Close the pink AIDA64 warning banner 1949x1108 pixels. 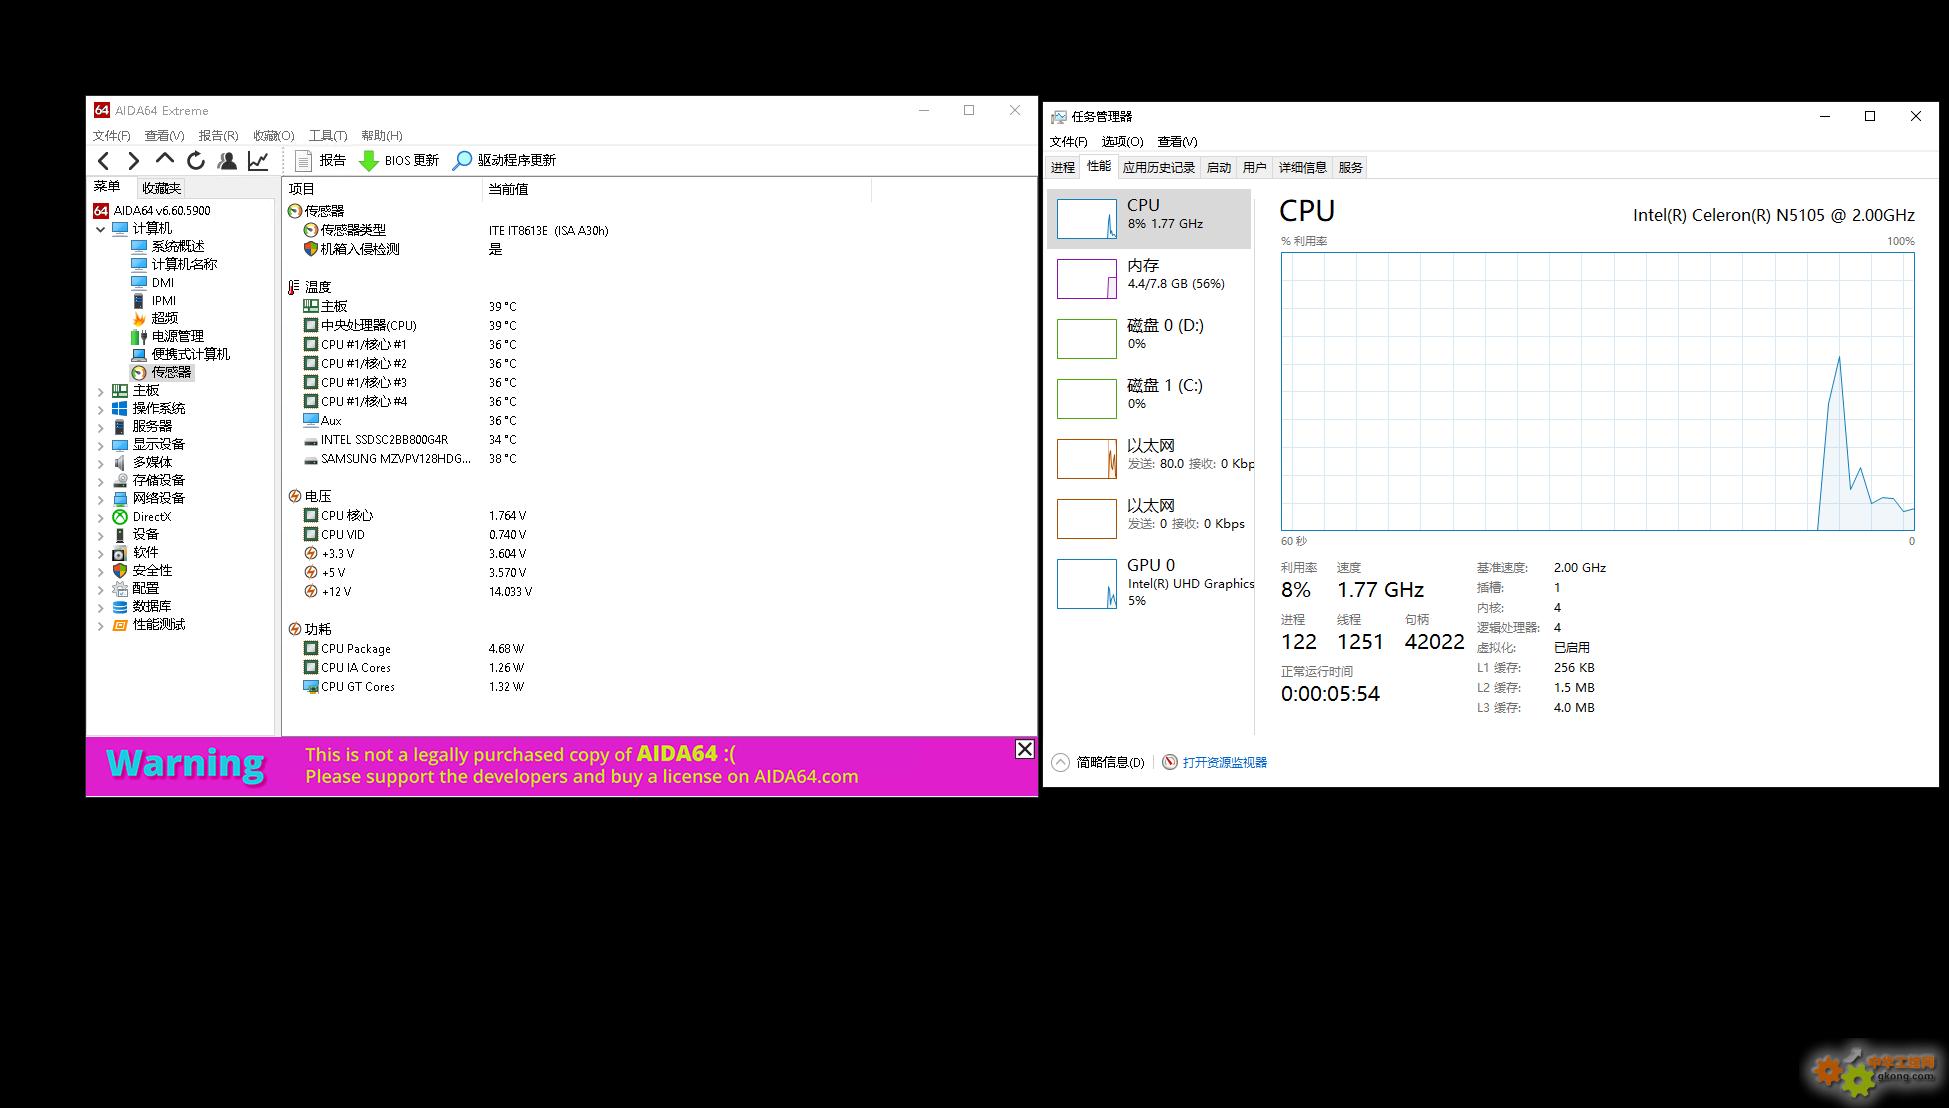tap(1024, 749)
